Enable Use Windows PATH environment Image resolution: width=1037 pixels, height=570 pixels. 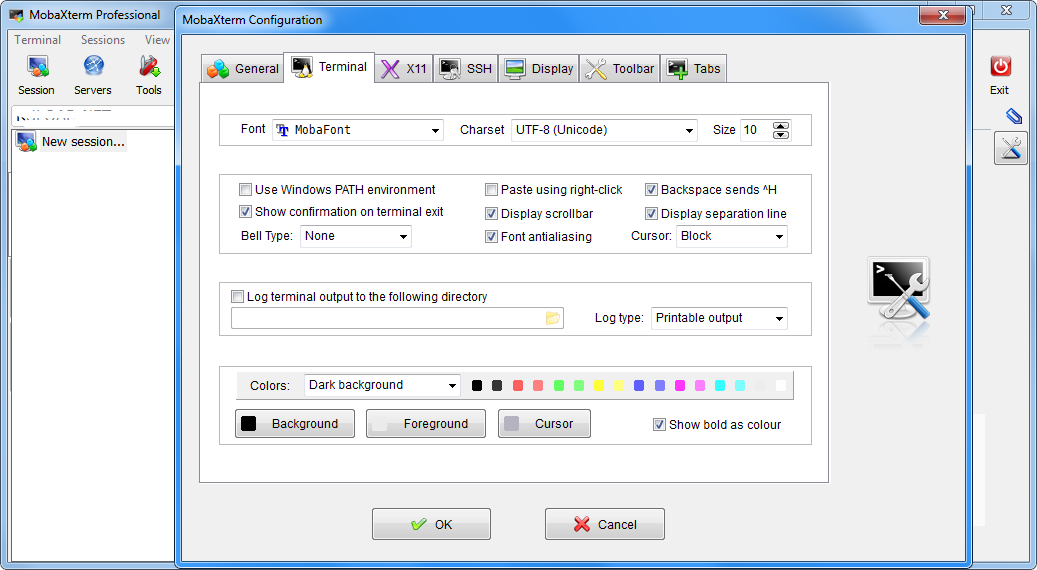(x=245, y=190)
